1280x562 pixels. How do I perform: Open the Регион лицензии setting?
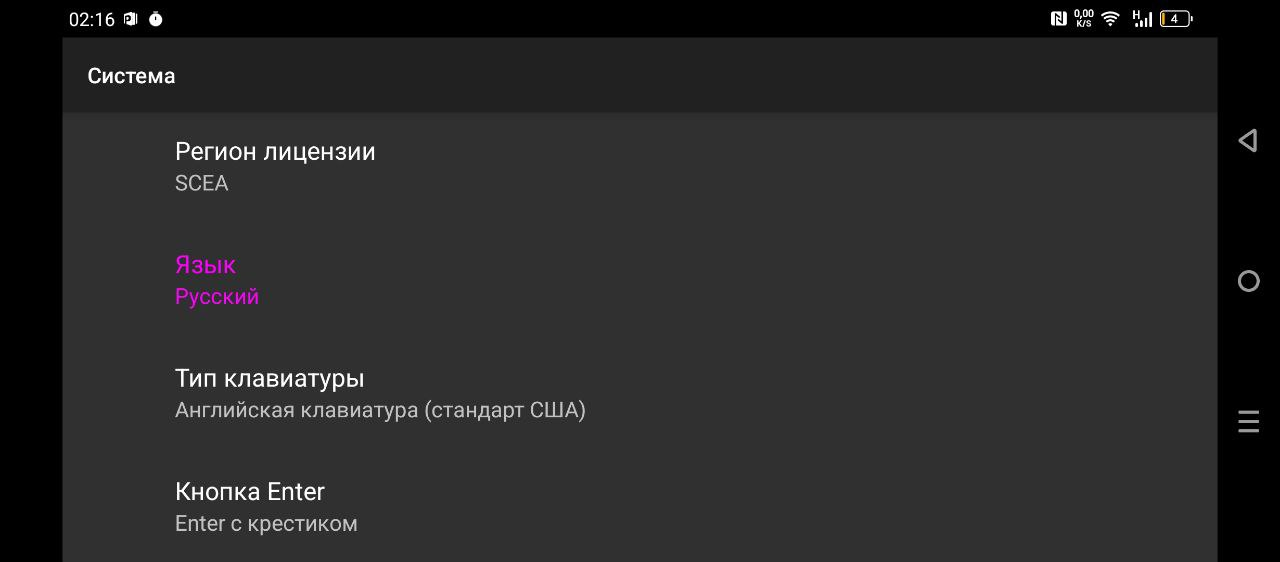pyautogui.click(x=275, y=152)
